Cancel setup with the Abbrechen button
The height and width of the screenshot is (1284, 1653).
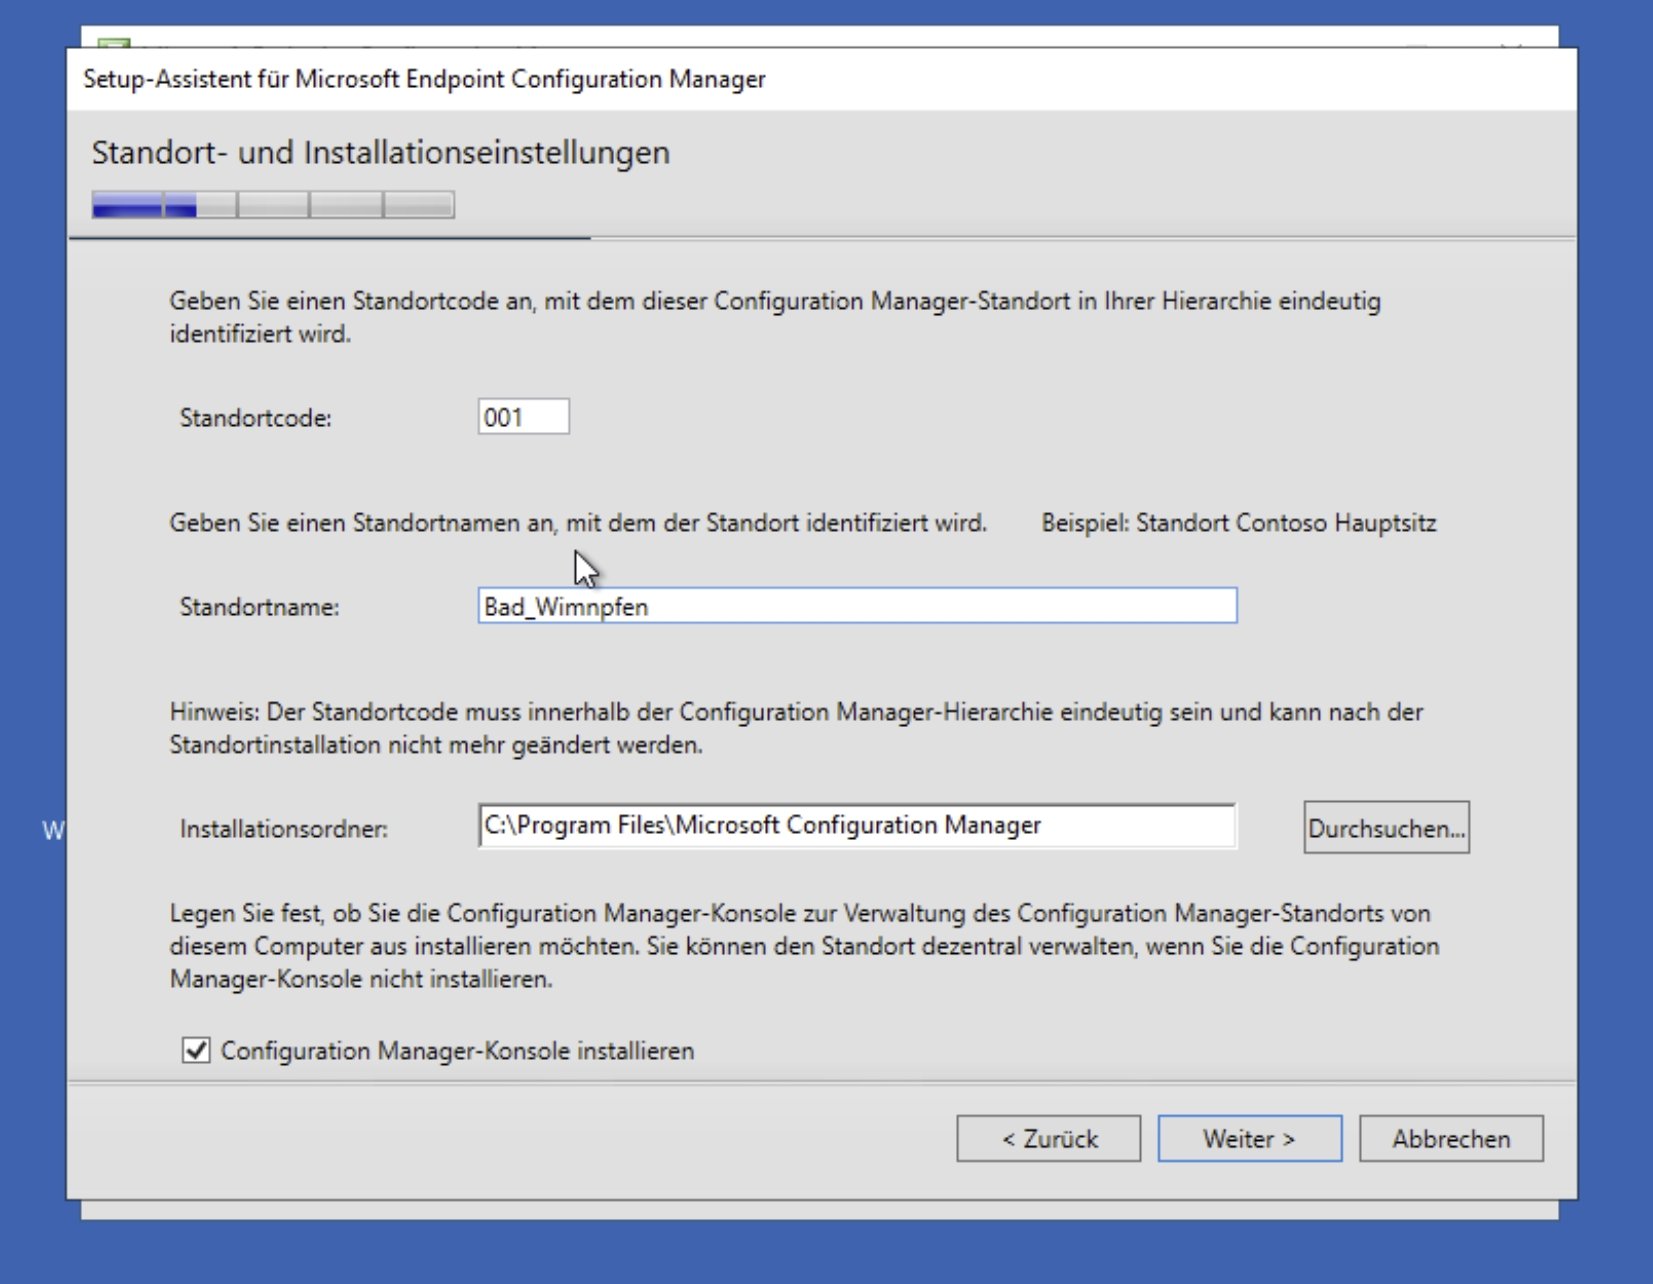(1451, 1139)
